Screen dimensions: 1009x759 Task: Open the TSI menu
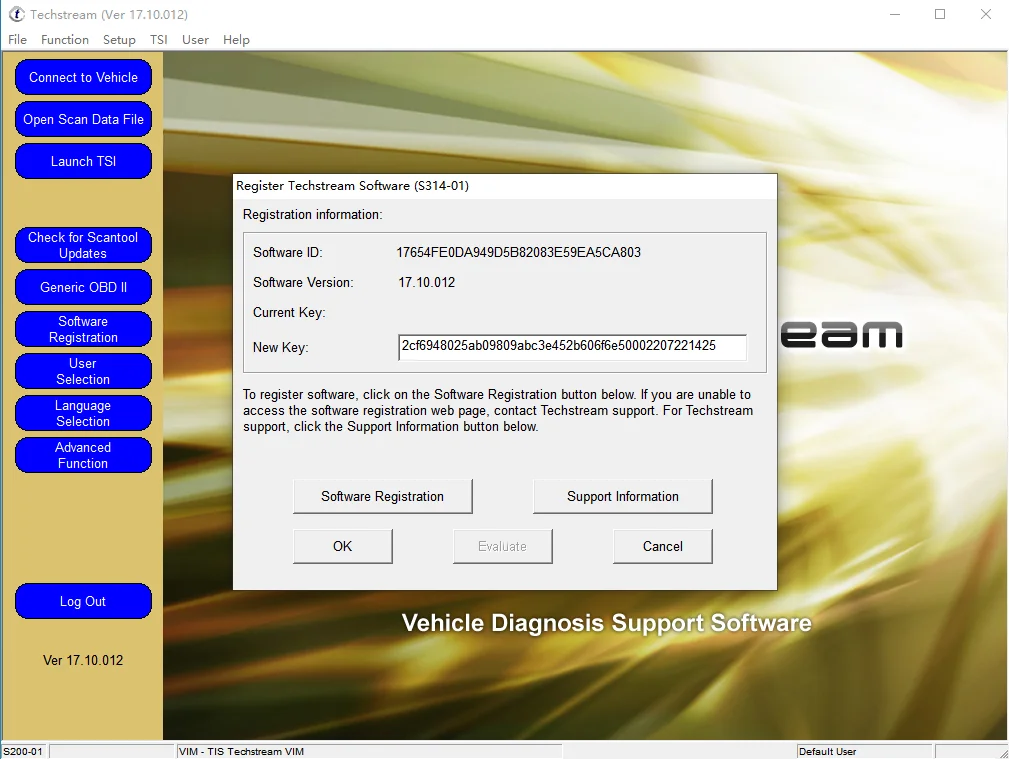tap(159, 40)
